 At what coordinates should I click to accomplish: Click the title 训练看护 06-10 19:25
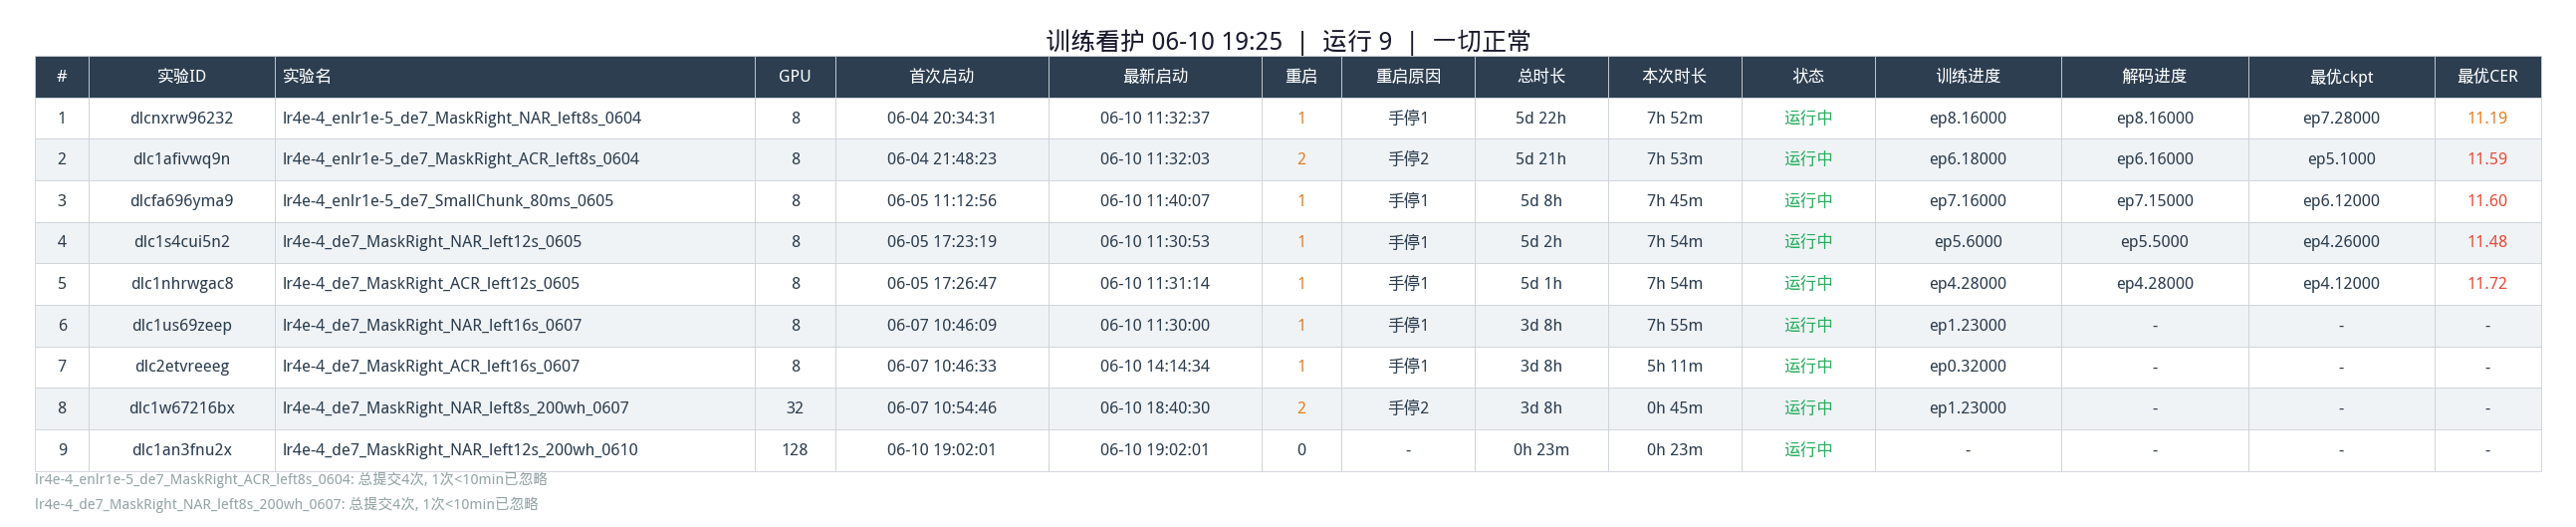[1164, 41]
